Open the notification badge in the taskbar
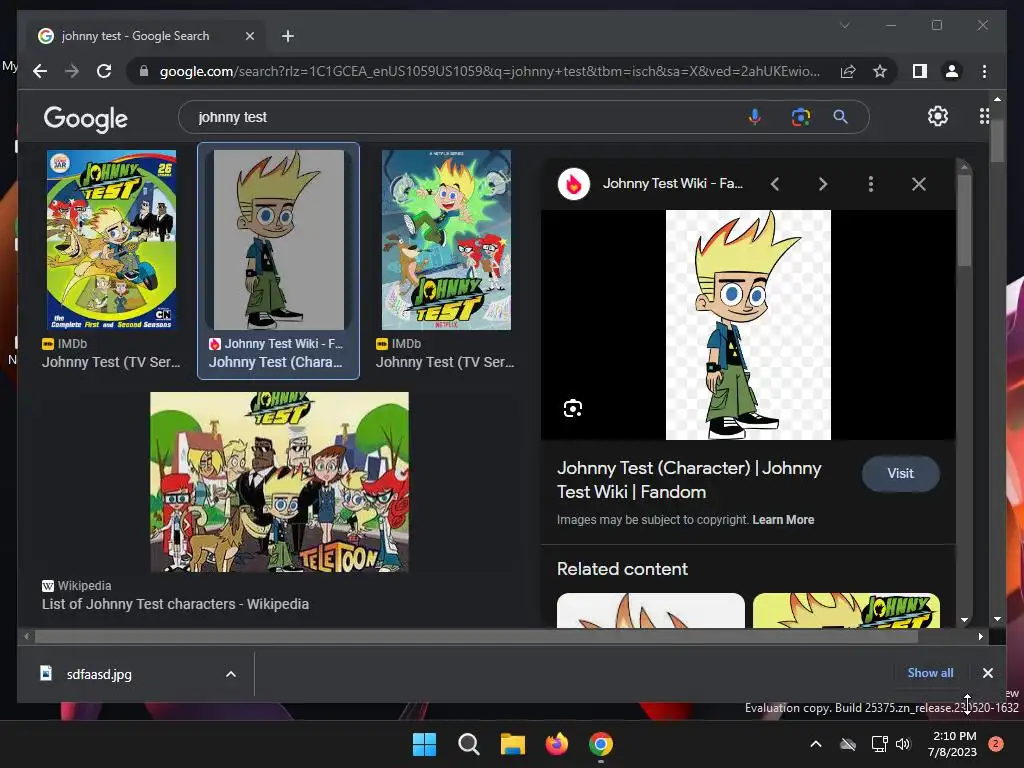 point(995,743)
